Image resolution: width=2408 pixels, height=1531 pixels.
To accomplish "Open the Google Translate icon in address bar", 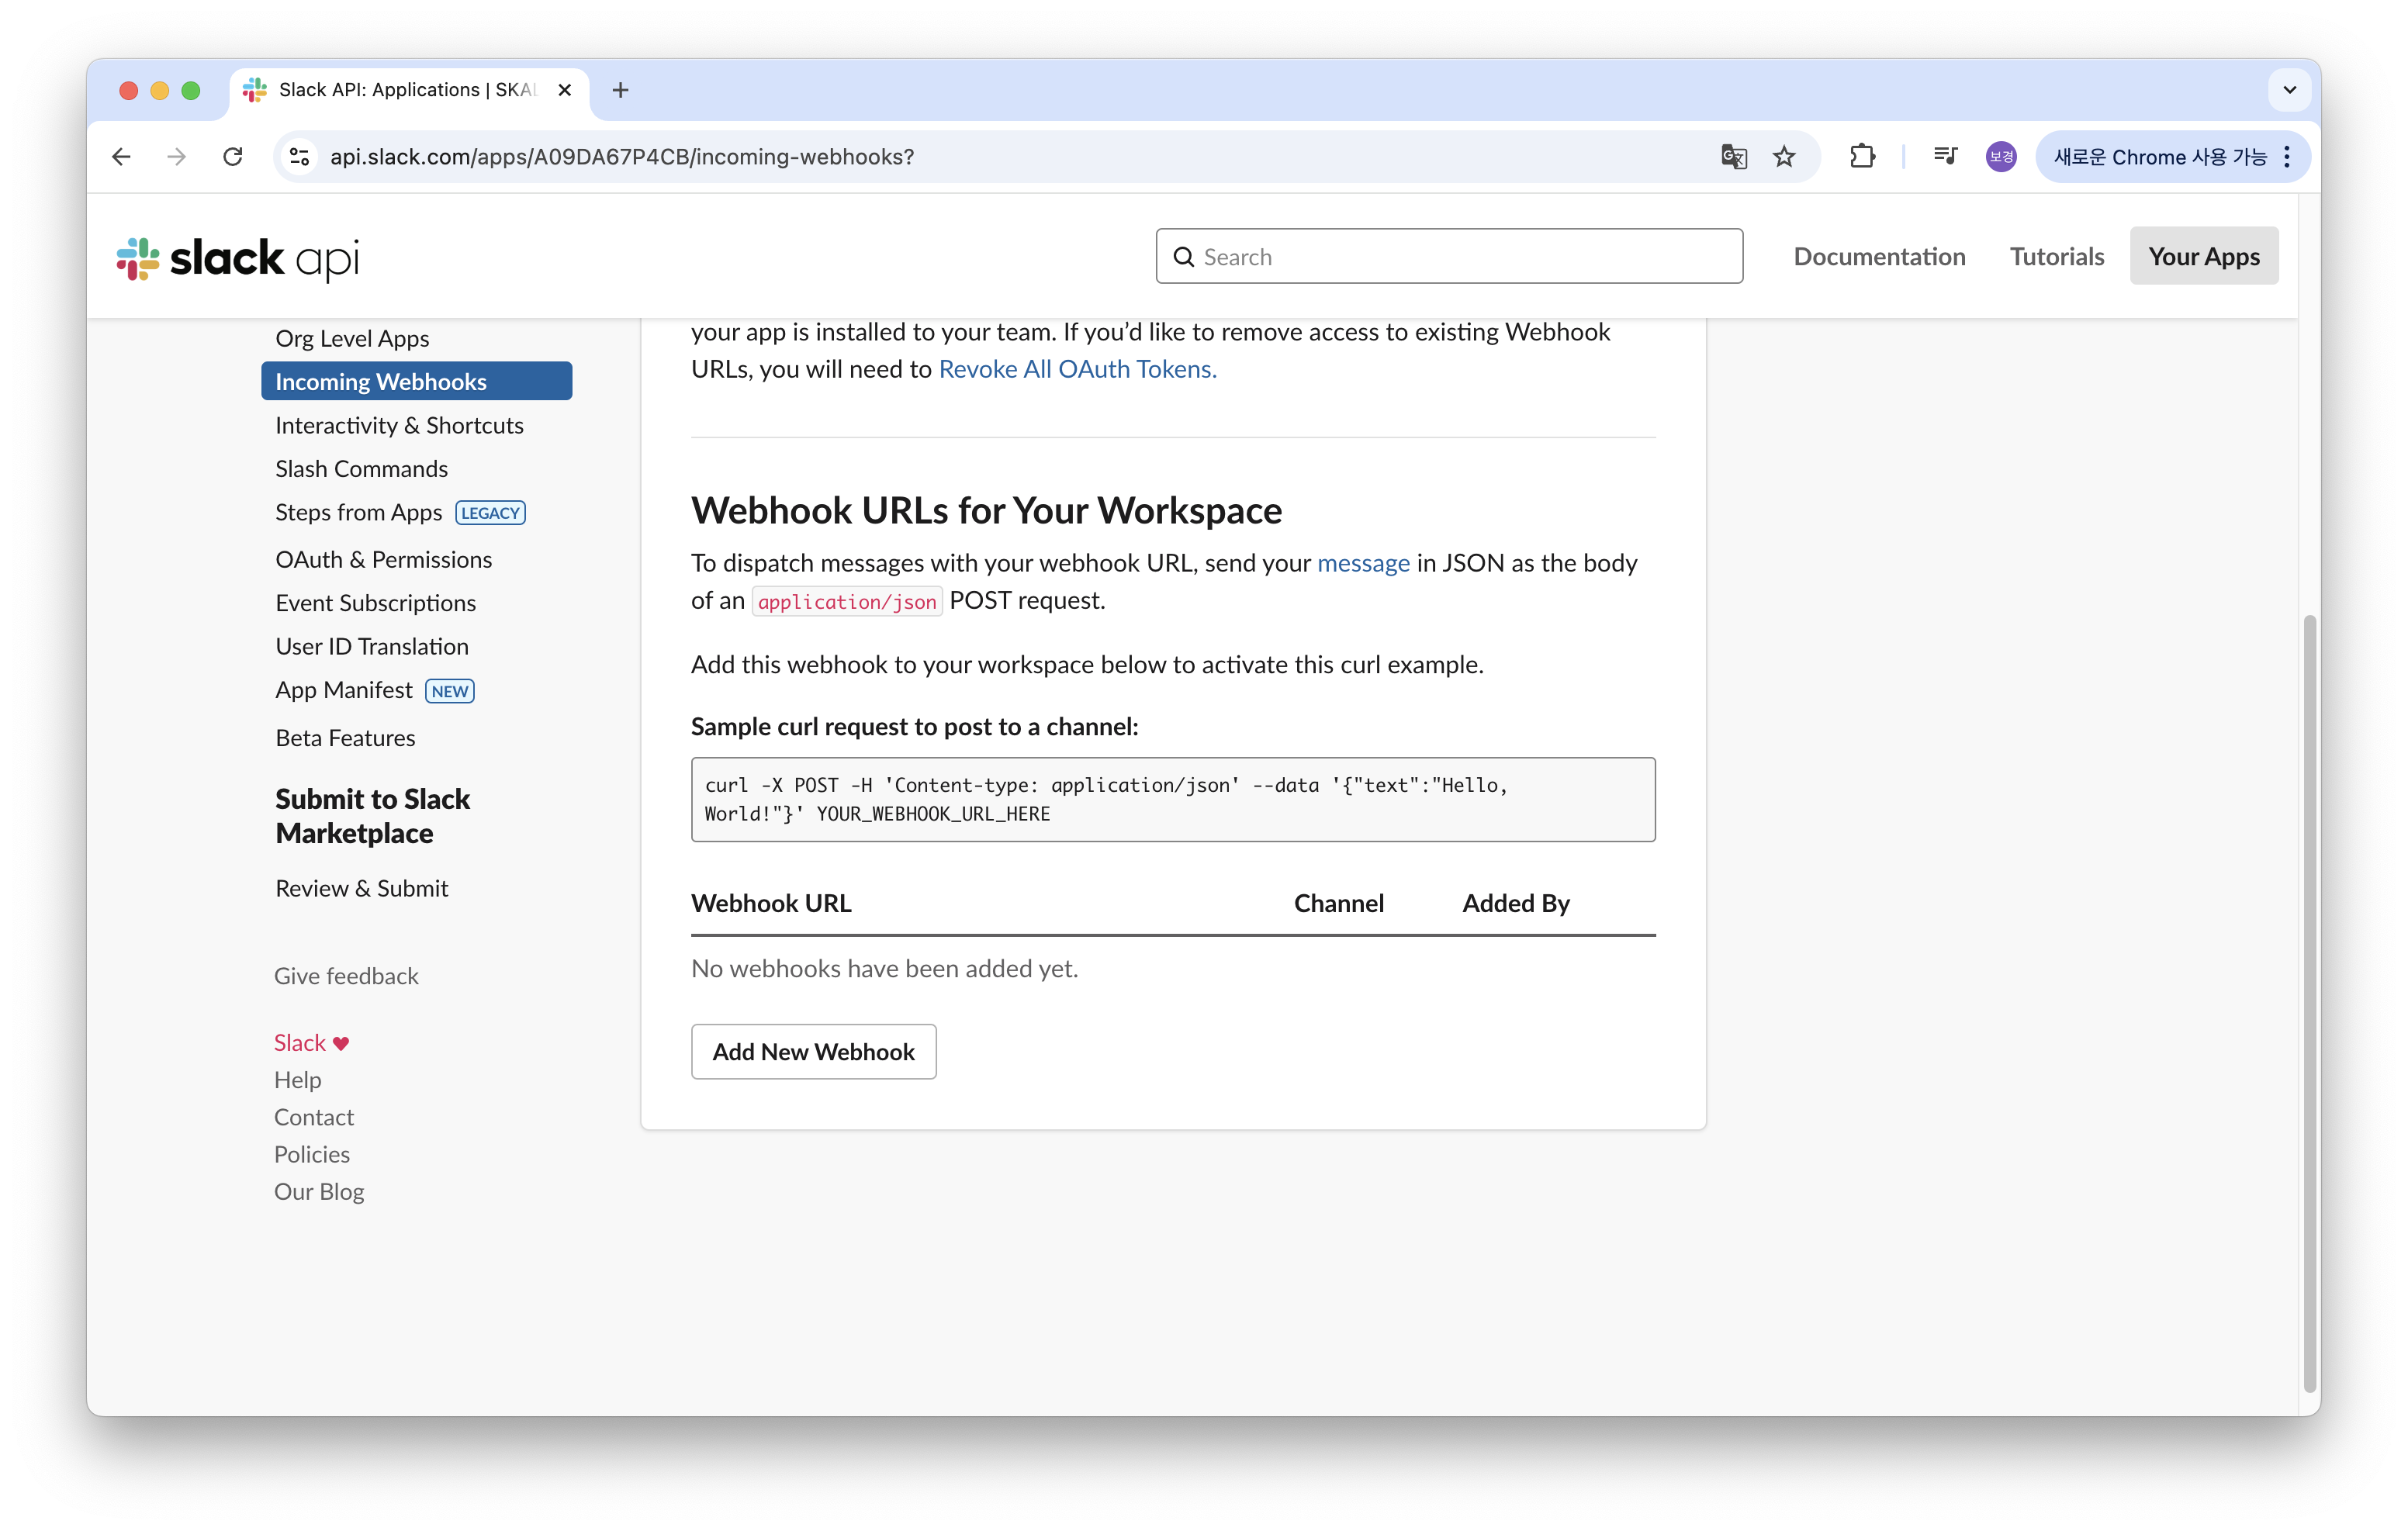I will pyautogui.click(x=1733, y=157).
